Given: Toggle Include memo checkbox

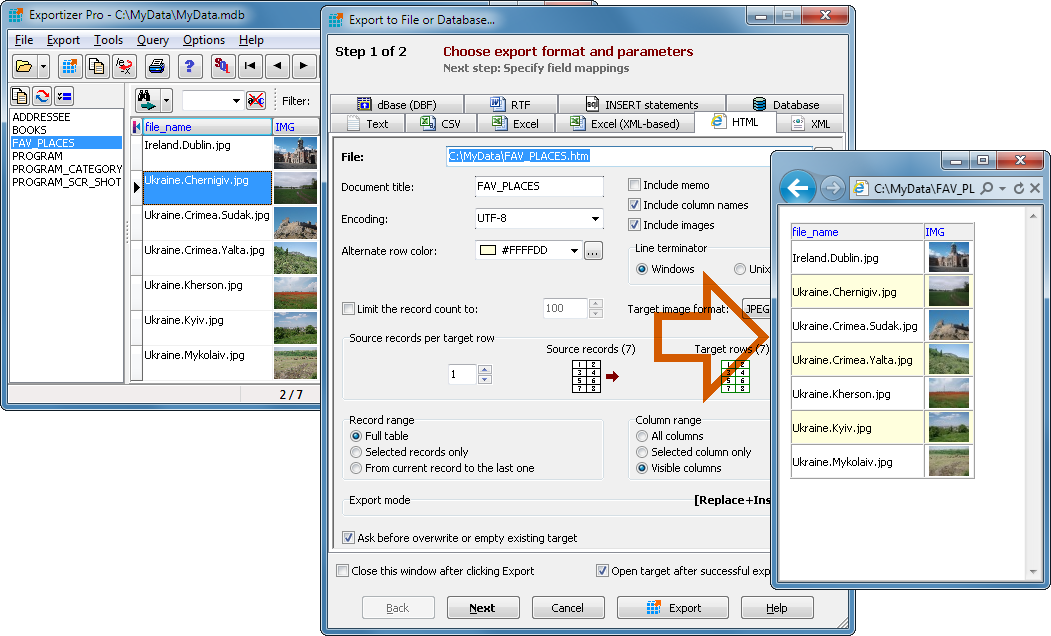Looking at the screenshot, I should (634, 185).
